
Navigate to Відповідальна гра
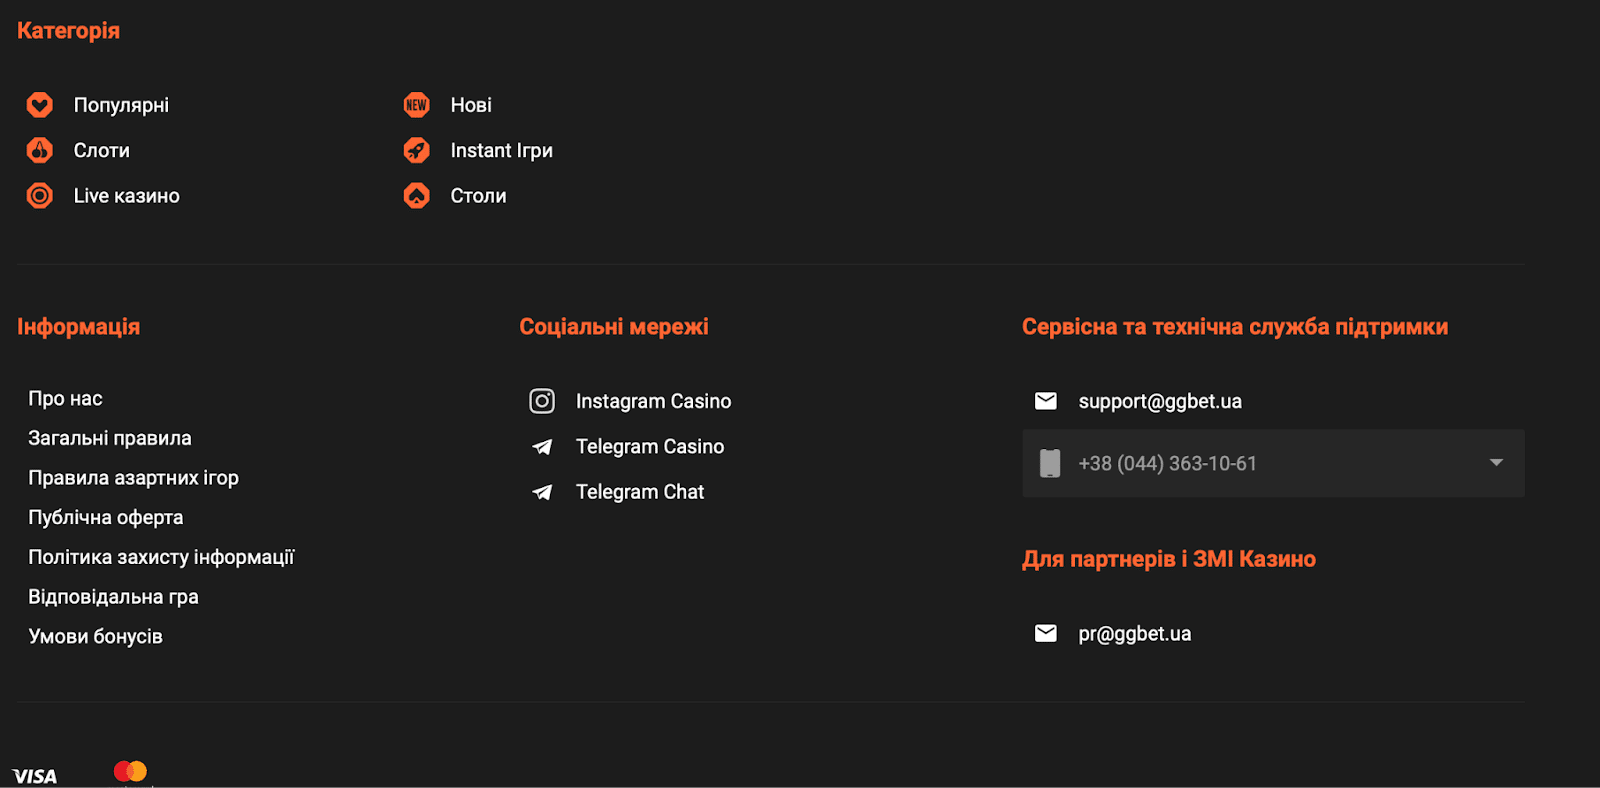114,597
